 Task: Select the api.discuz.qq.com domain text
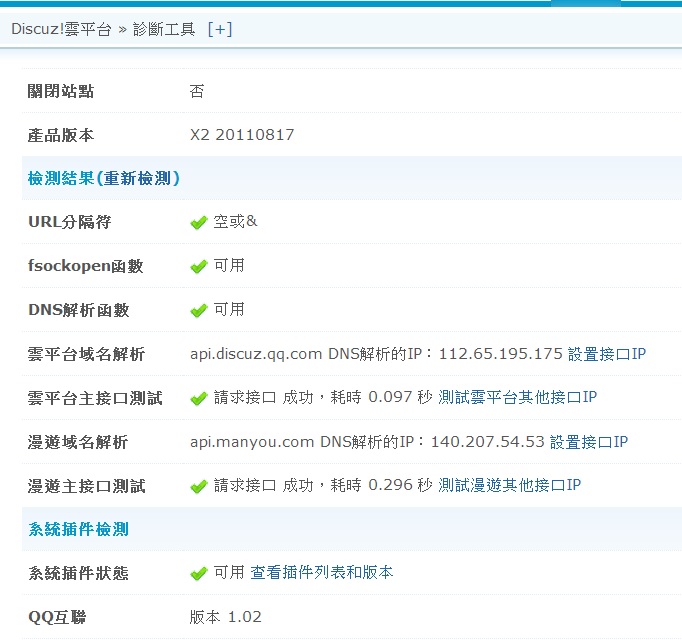tap(256, 354)
